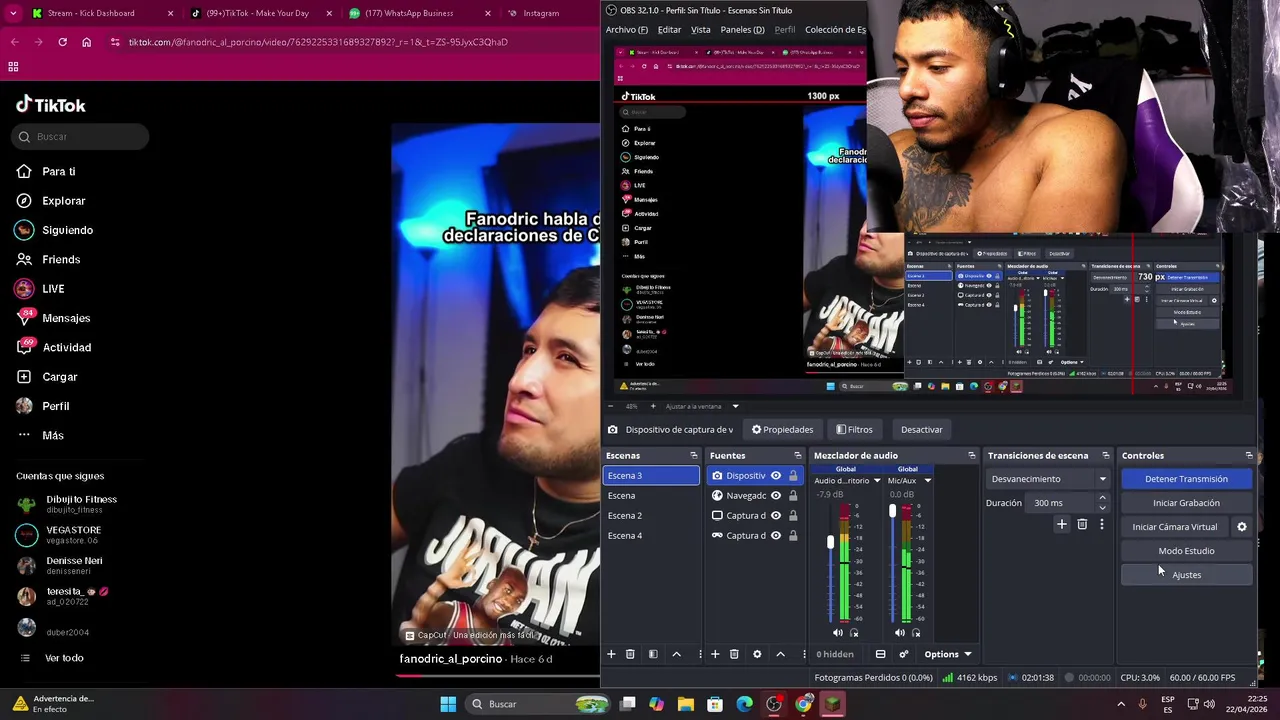The image size is (1280, 720).
Task: Open the Mic/Aux channel dropdown arrow
Action: pos(927,481)
